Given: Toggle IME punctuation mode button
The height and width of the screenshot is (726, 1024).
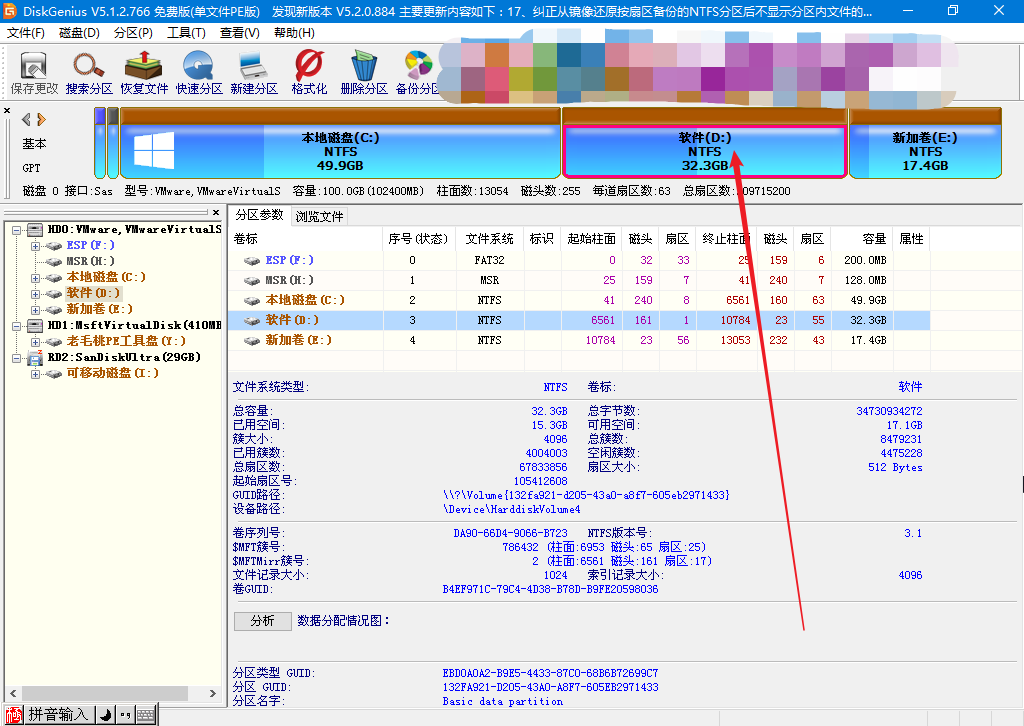Looking at the screenshot, I should [x=126, y=714].
